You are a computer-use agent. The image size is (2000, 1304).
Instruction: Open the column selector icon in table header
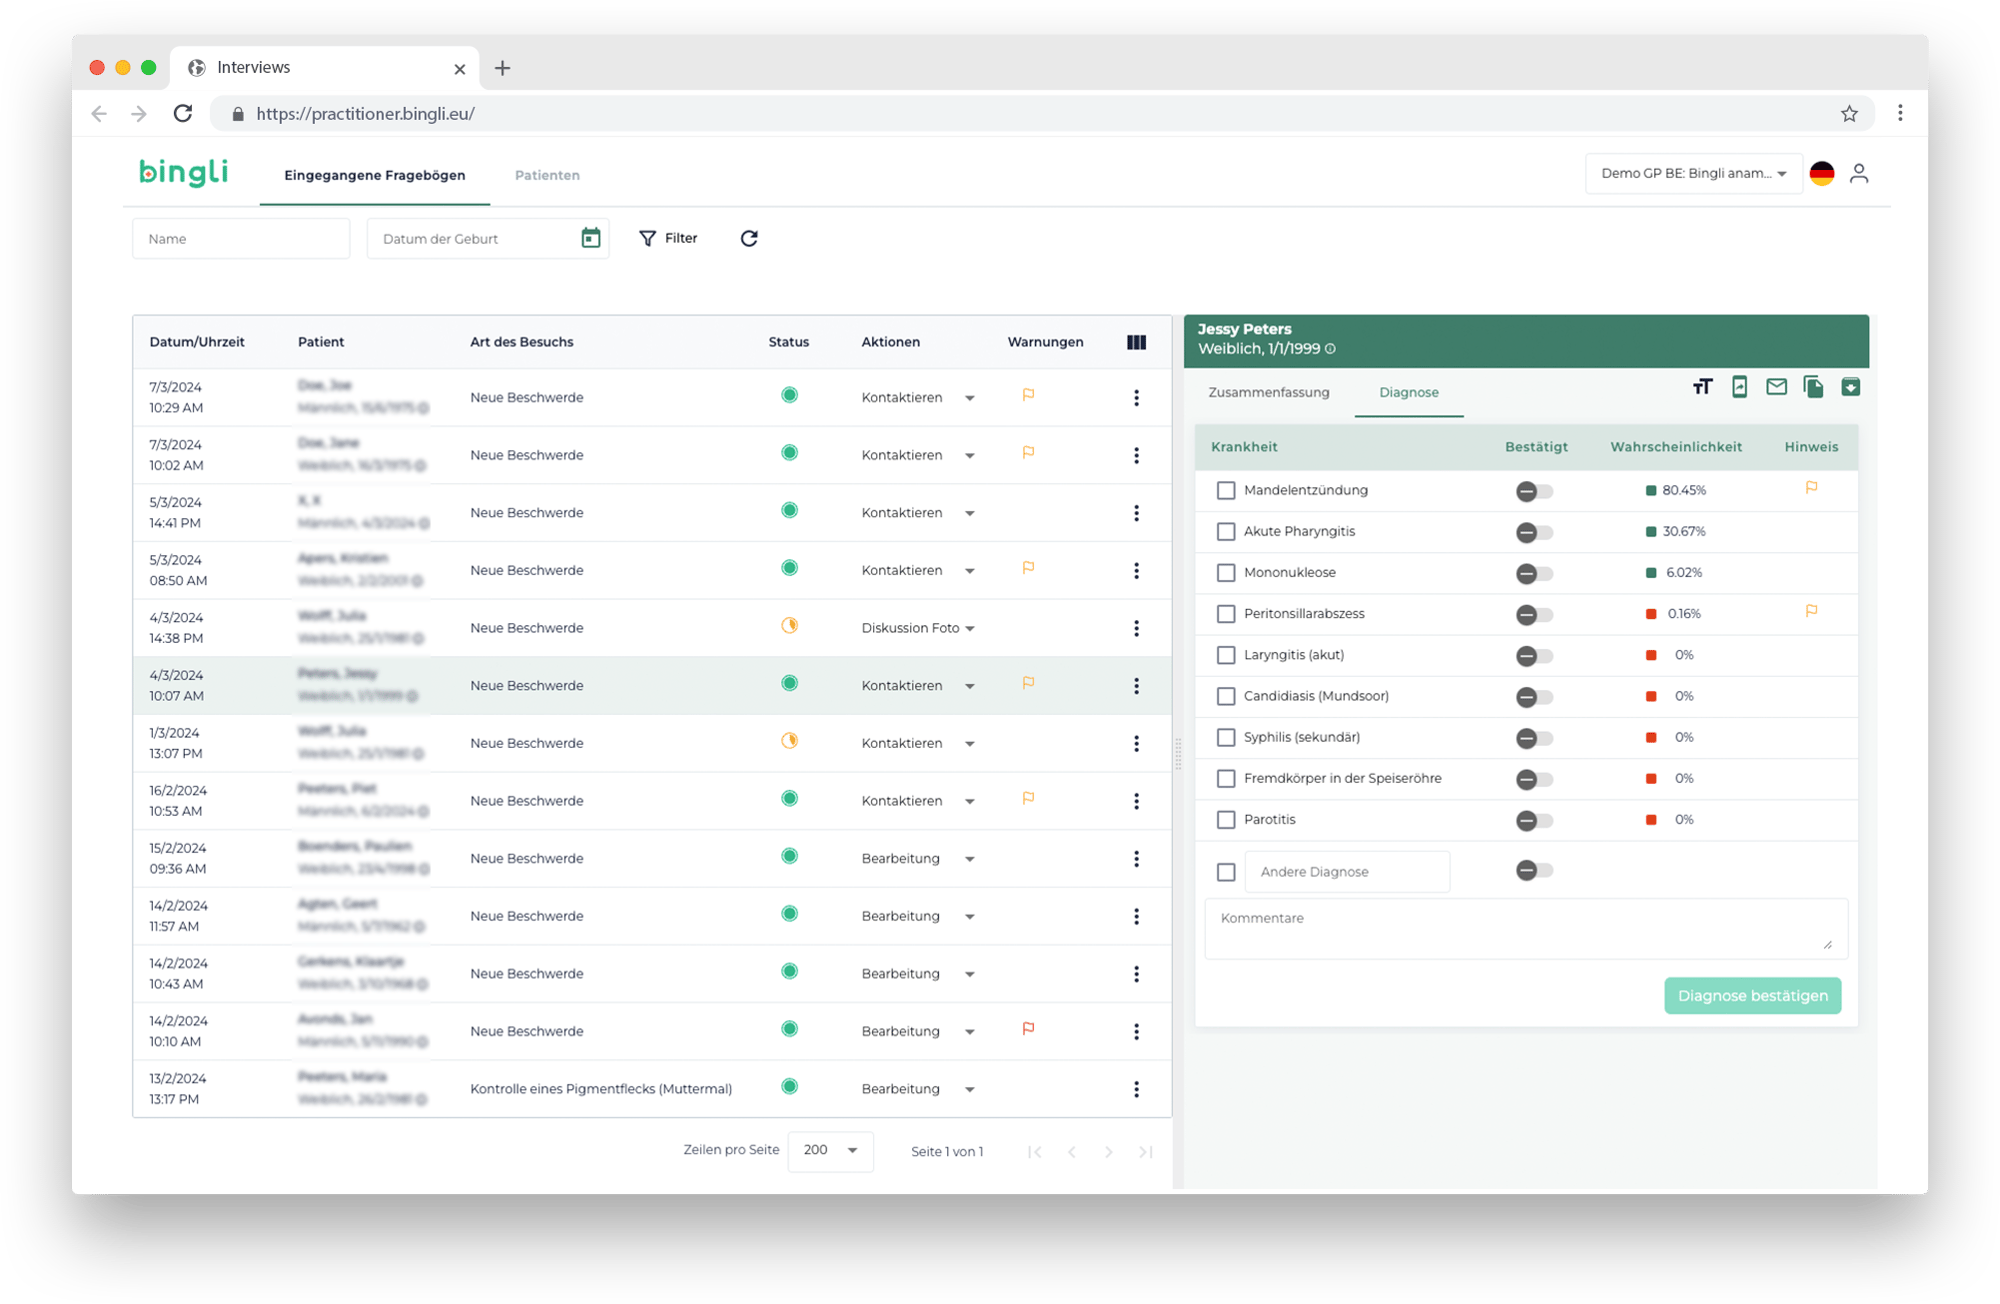(x=1136, y=342)
